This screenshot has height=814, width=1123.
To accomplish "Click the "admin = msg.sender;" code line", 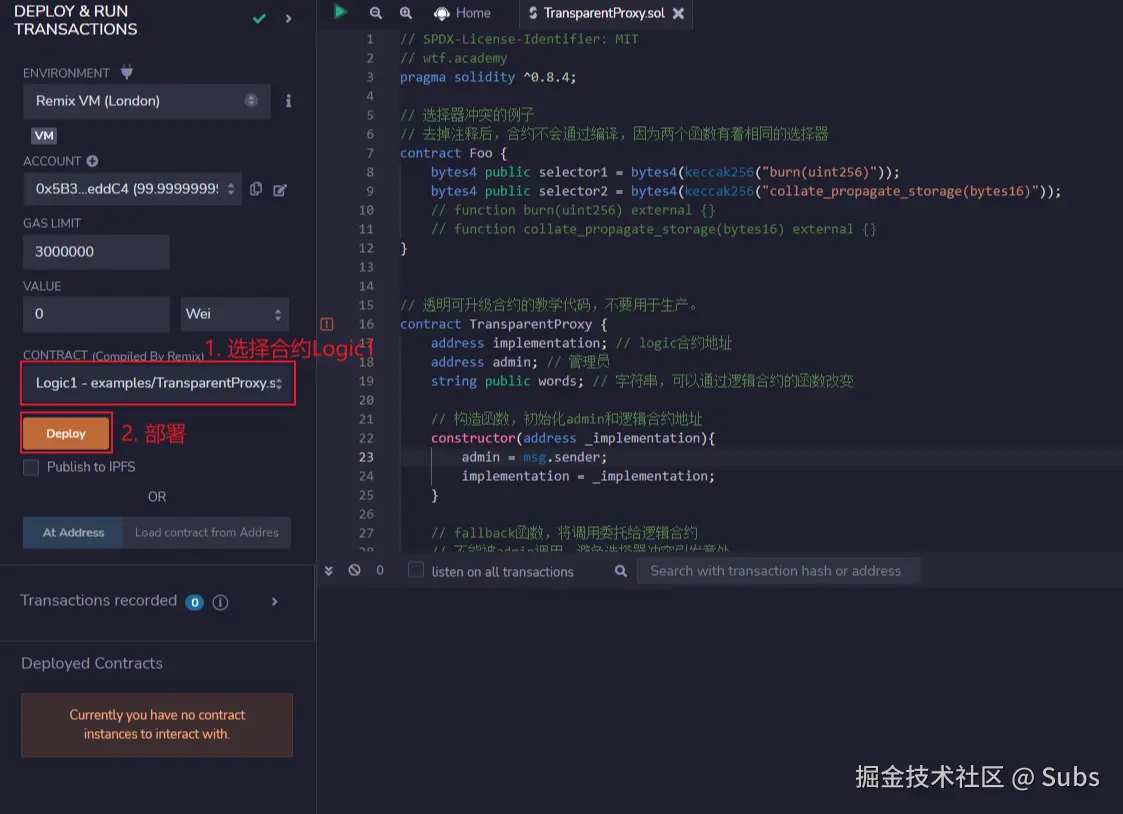I will pos(534,457).
